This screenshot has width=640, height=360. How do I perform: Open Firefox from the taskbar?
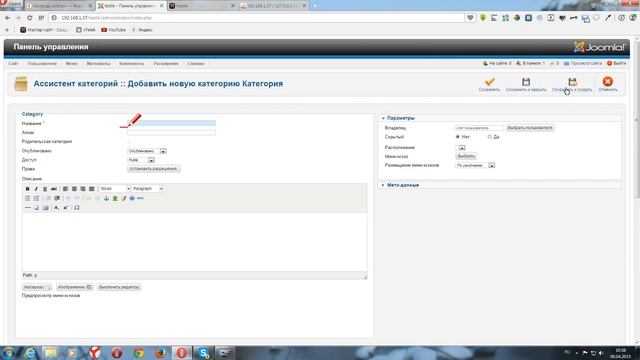click(160, 353)
